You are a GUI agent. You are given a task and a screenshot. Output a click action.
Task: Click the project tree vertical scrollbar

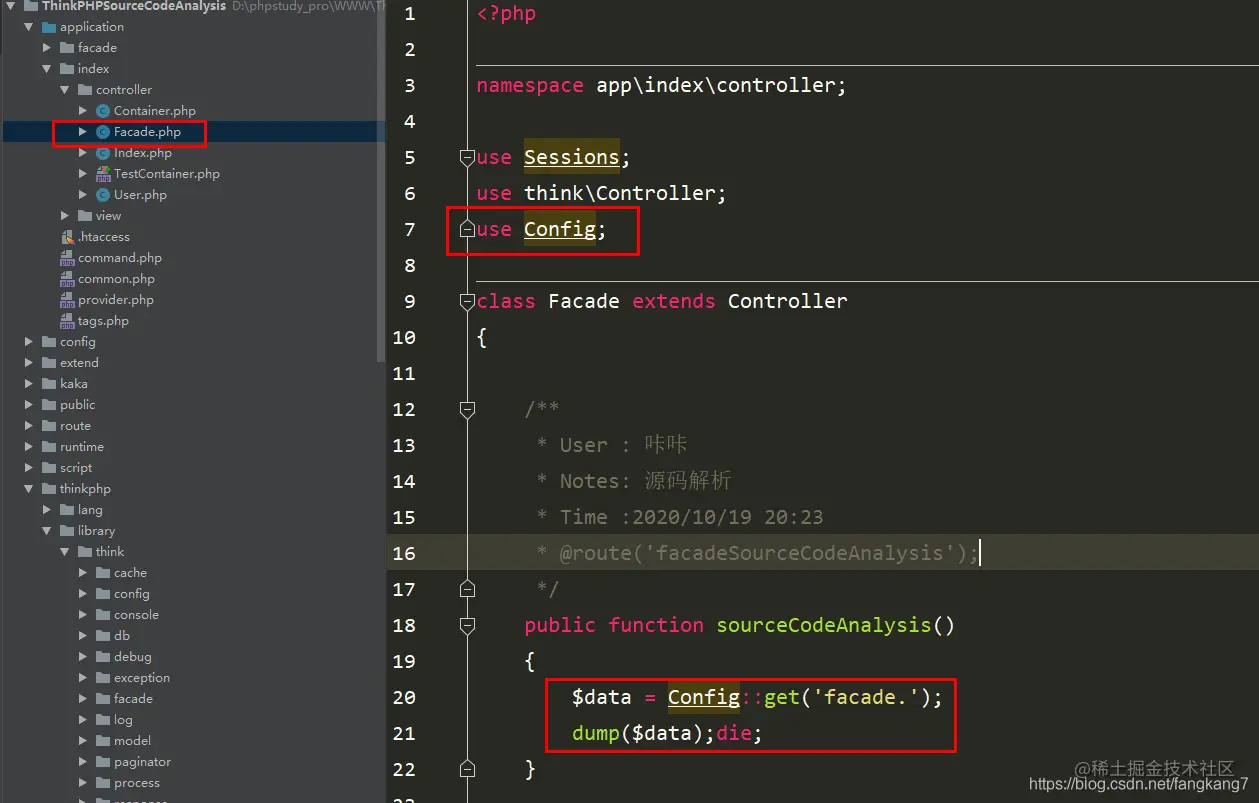point(381,180)
